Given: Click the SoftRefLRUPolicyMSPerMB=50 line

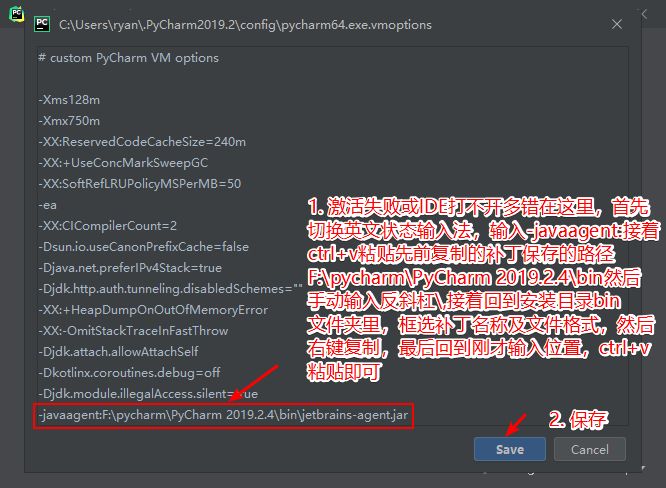Looking at the screenshot, I should pos(140,184).
